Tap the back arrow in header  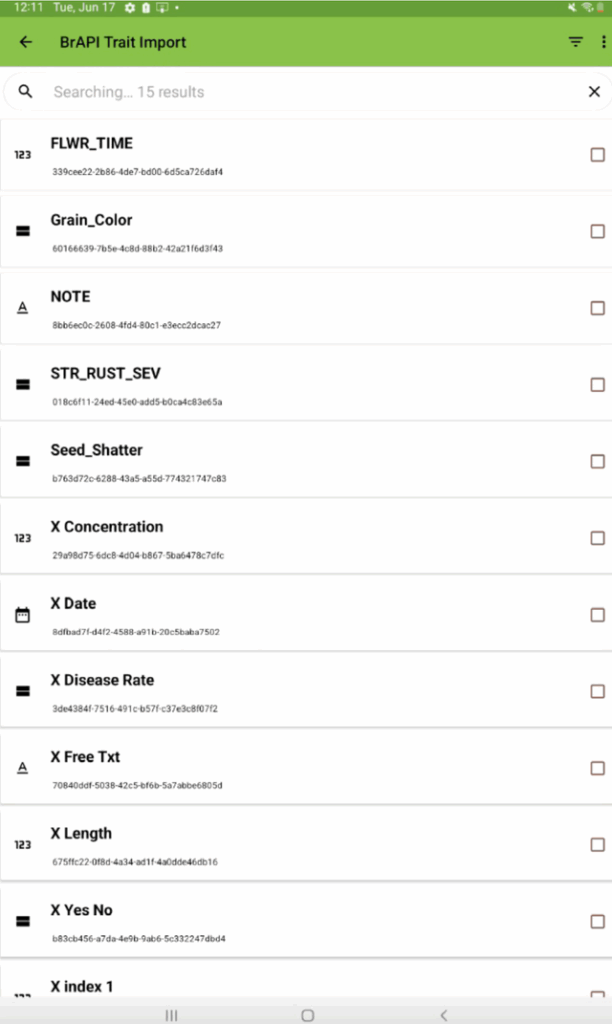pyautogui.click(x=26, y=42)
